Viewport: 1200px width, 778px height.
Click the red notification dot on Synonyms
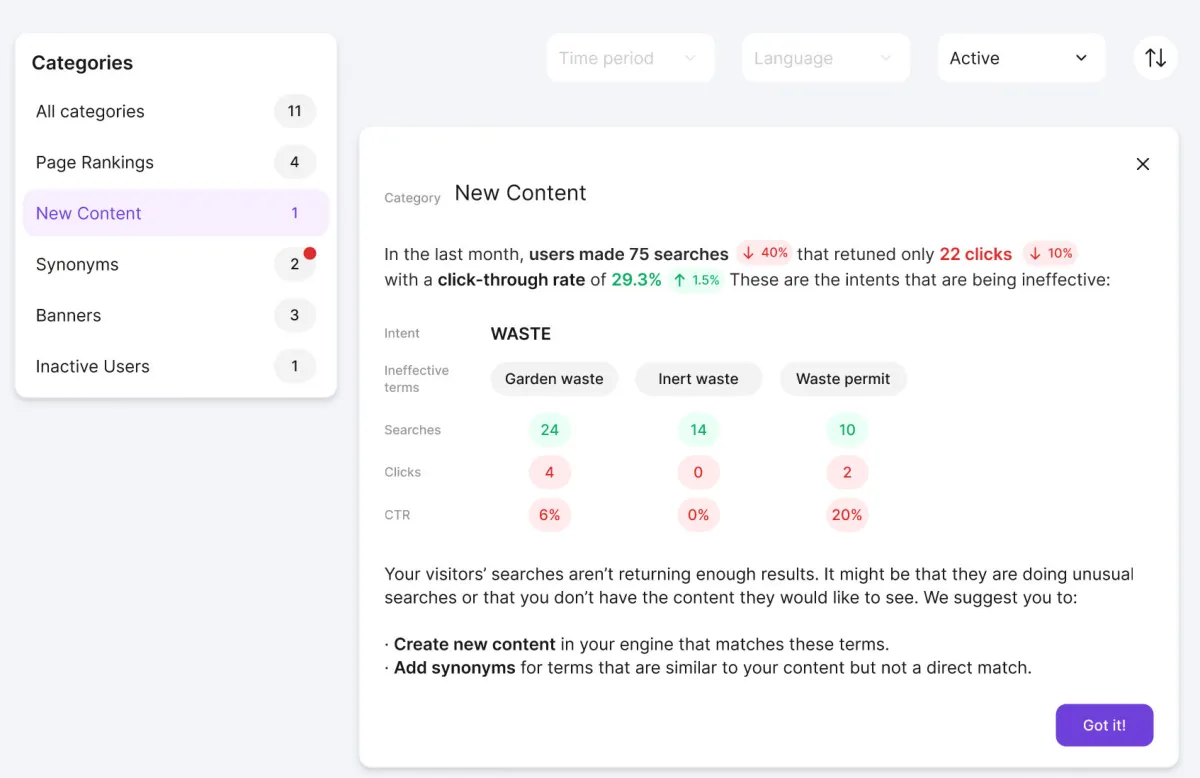[x=310, y=254]
